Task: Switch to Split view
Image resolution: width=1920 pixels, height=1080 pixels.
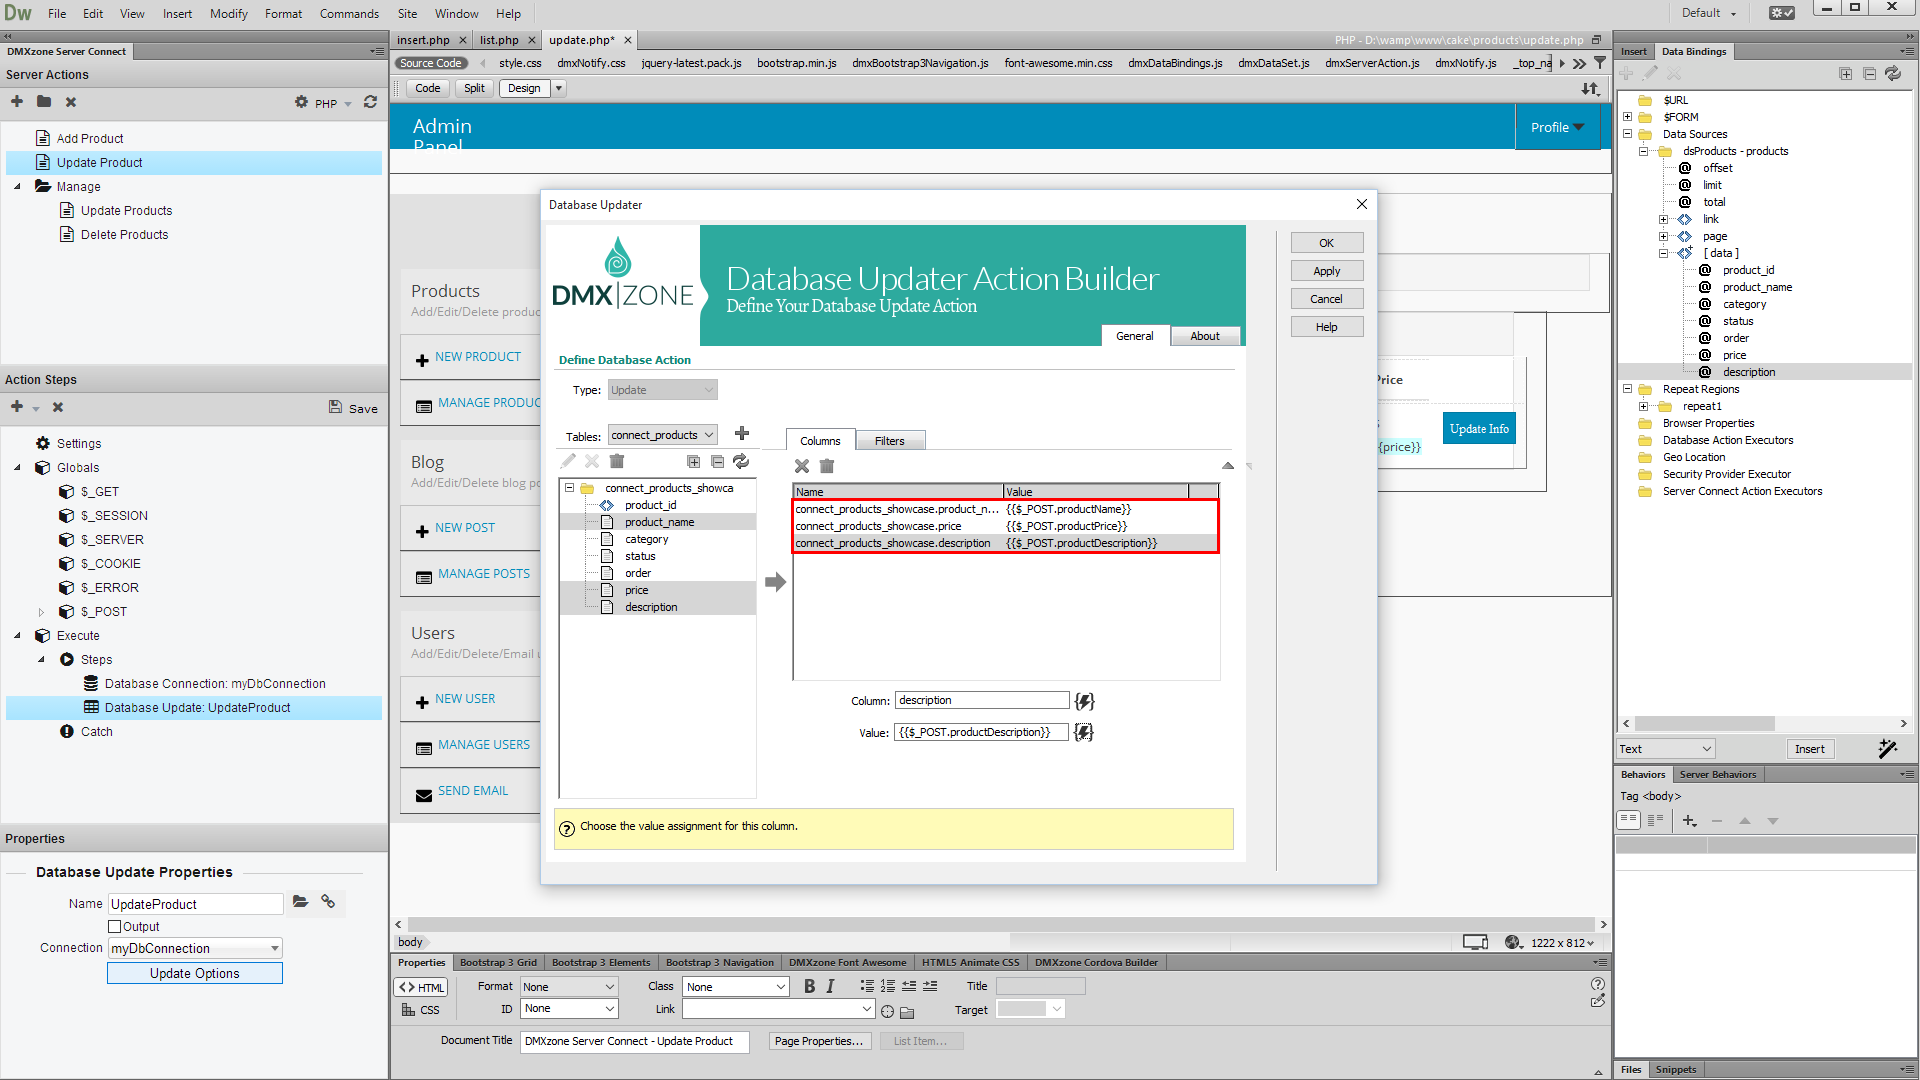Action: (x=474, y=88)
